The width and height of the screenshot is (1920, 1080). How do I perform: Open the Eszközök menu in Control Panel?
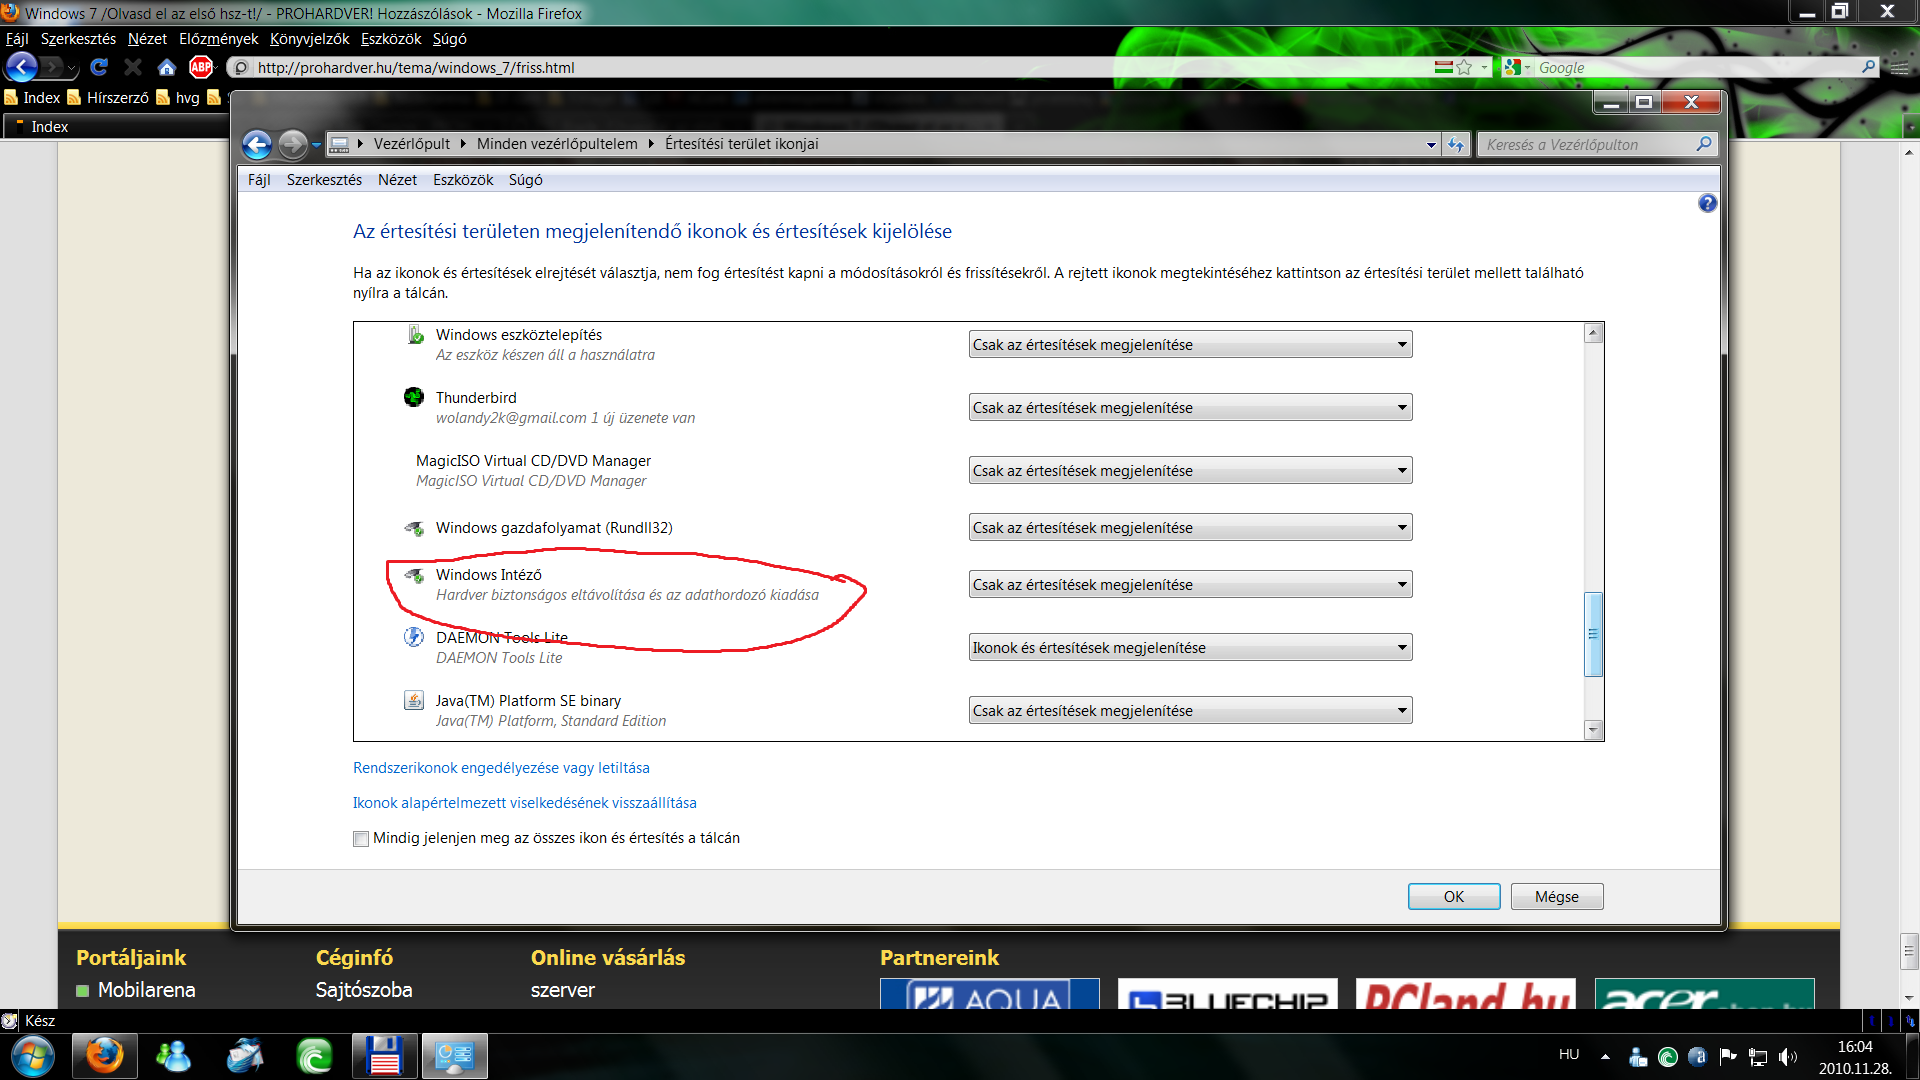pos(463,180)
